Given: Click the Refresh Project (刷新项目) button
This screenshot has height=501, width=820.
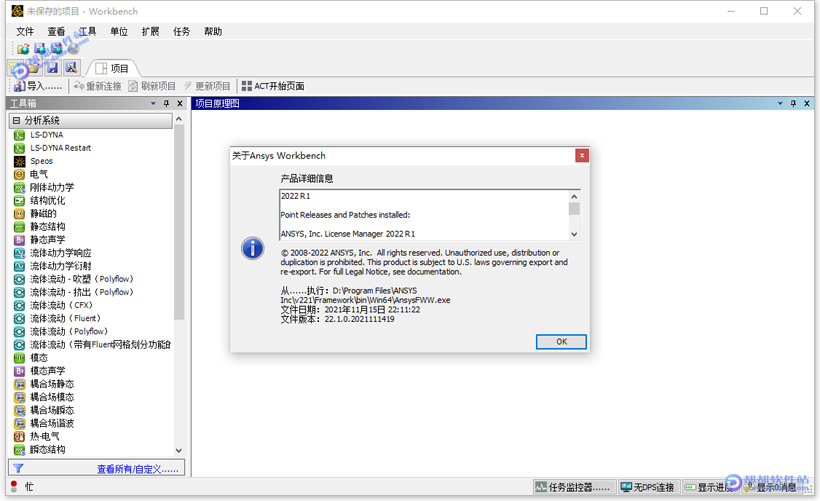Looking at the screenshot, I should coord(152,86).
